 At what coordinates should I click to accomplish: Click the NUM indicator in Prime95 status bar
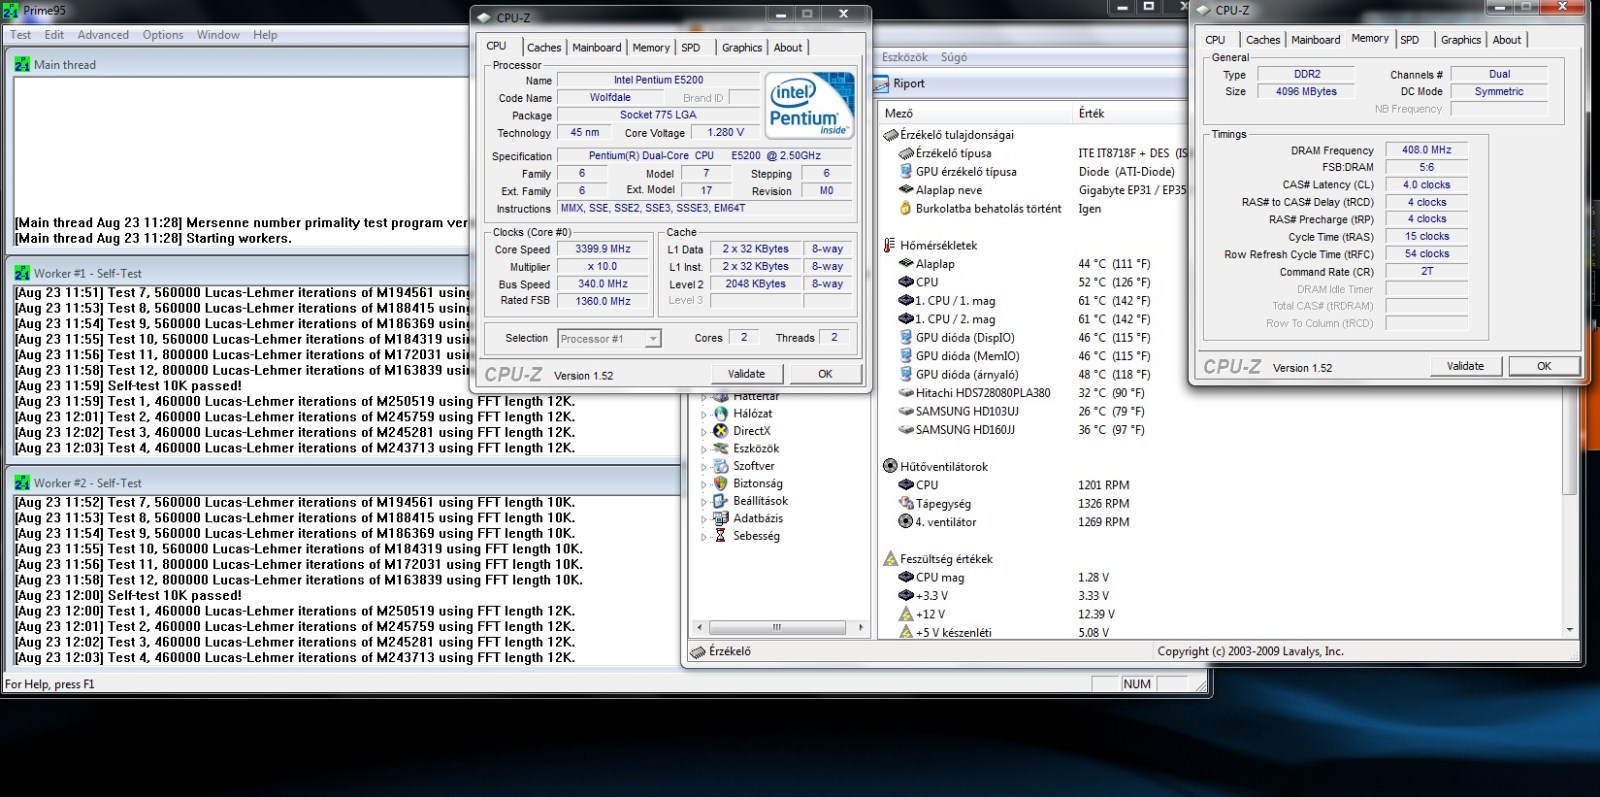[1137, 684]
